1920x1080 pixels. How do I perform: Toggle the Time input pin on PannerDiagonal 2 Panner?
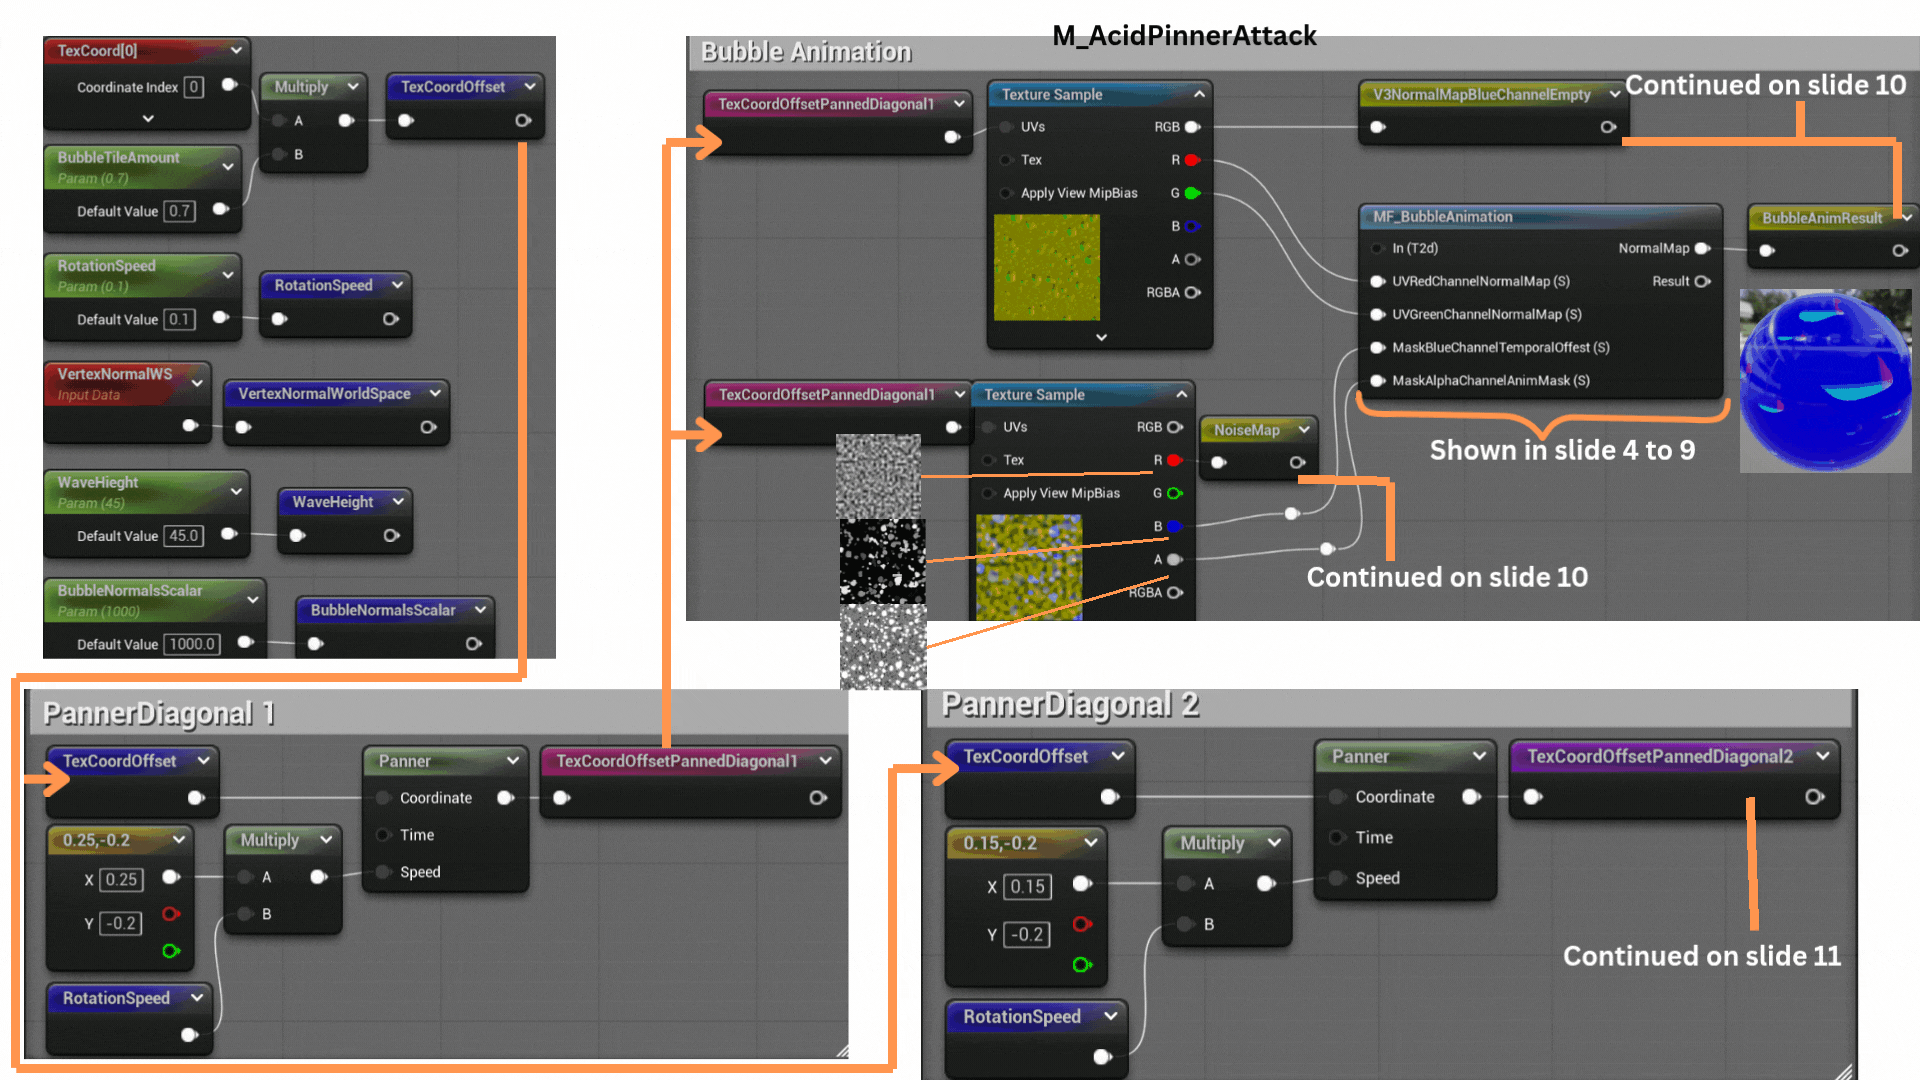click(1337, 838)
